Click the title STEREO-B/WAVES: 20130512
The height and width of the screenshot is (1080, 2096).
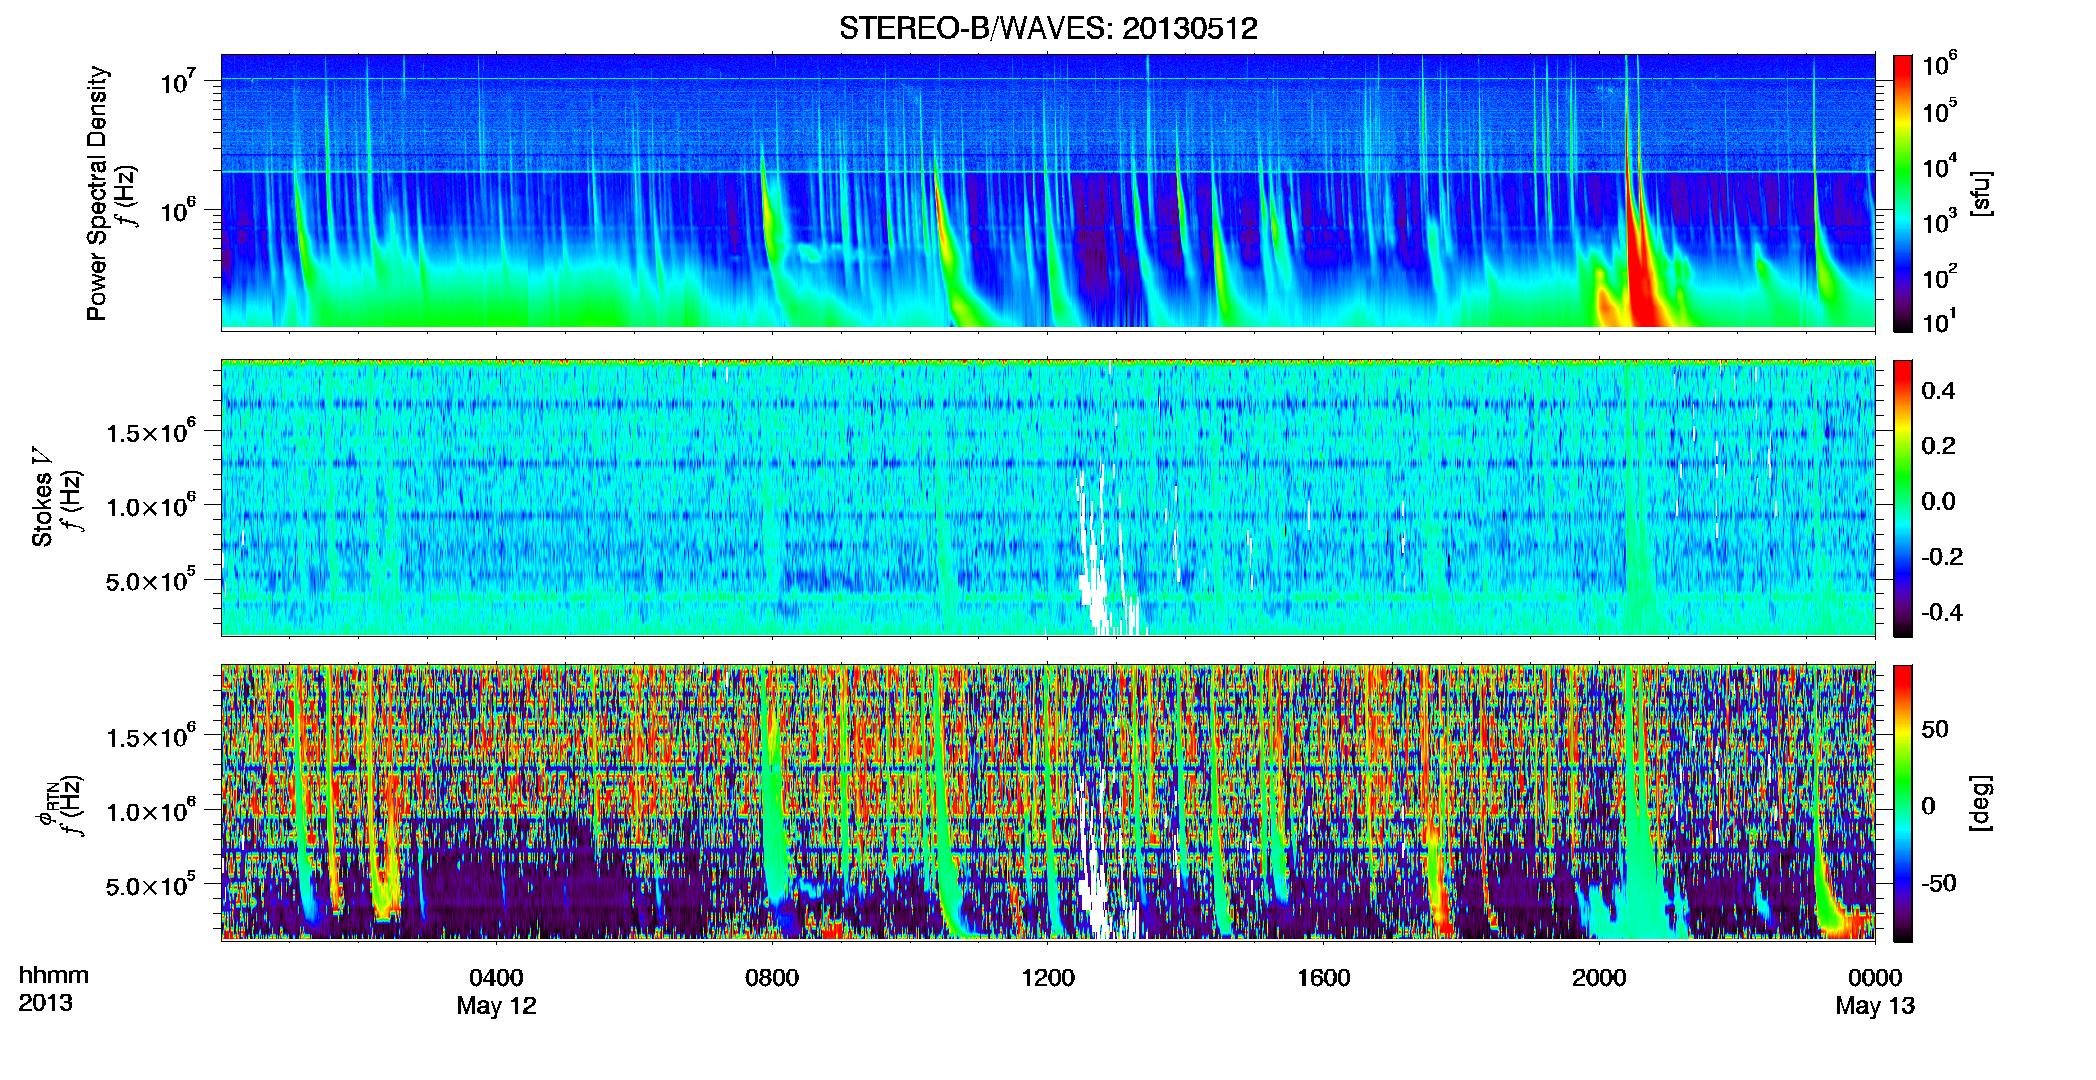pyautogui.click(x=1048, y=28)
